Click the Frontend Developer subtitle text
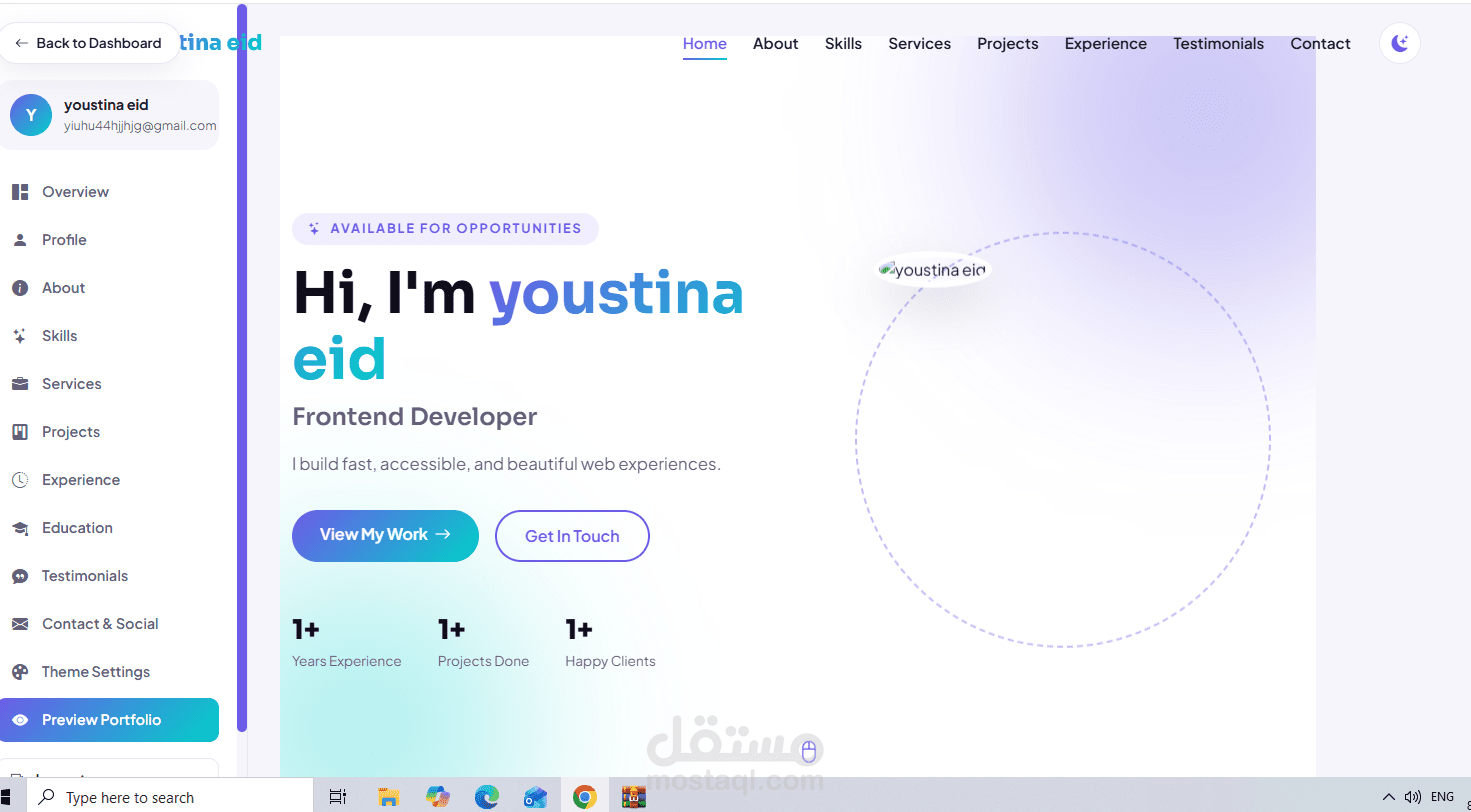The width and height of the screenshot is (1471, 812). [x=415, y=417]
